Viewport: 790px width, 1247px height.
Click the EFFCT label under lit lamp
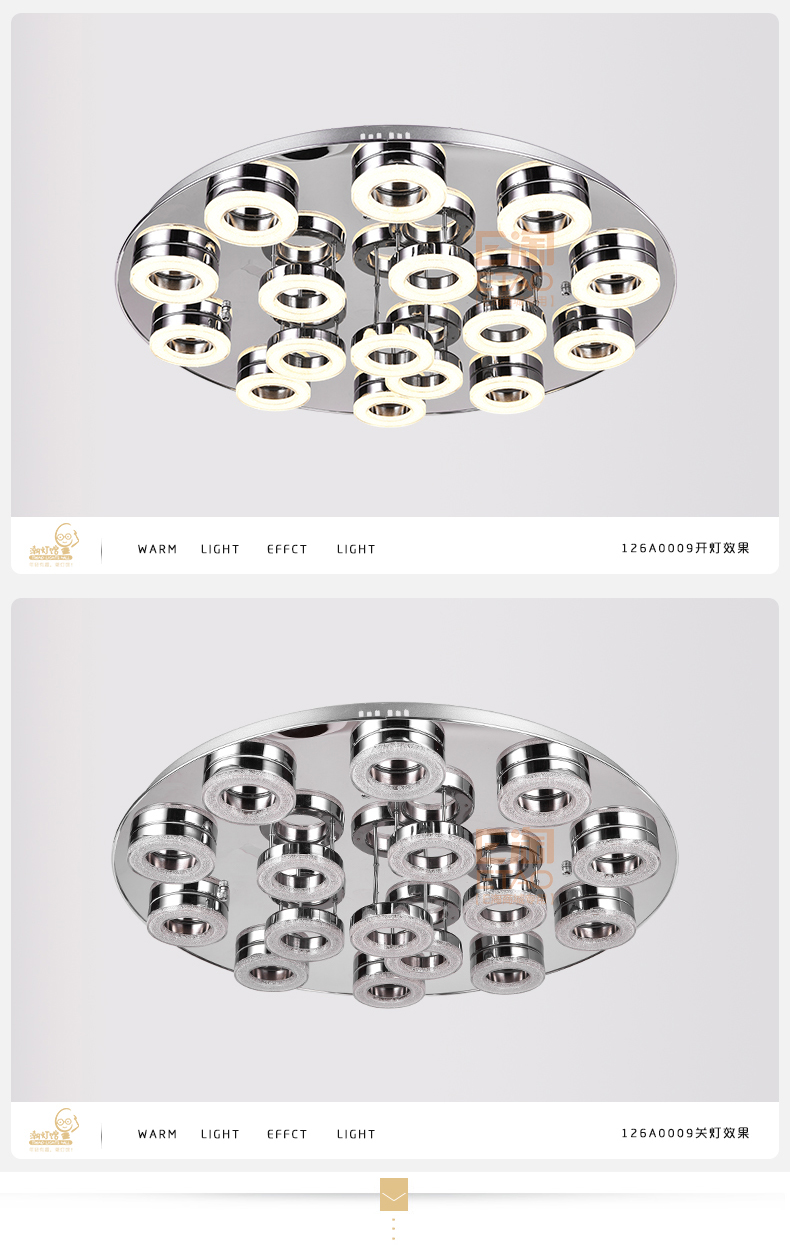tap(287, 549)
